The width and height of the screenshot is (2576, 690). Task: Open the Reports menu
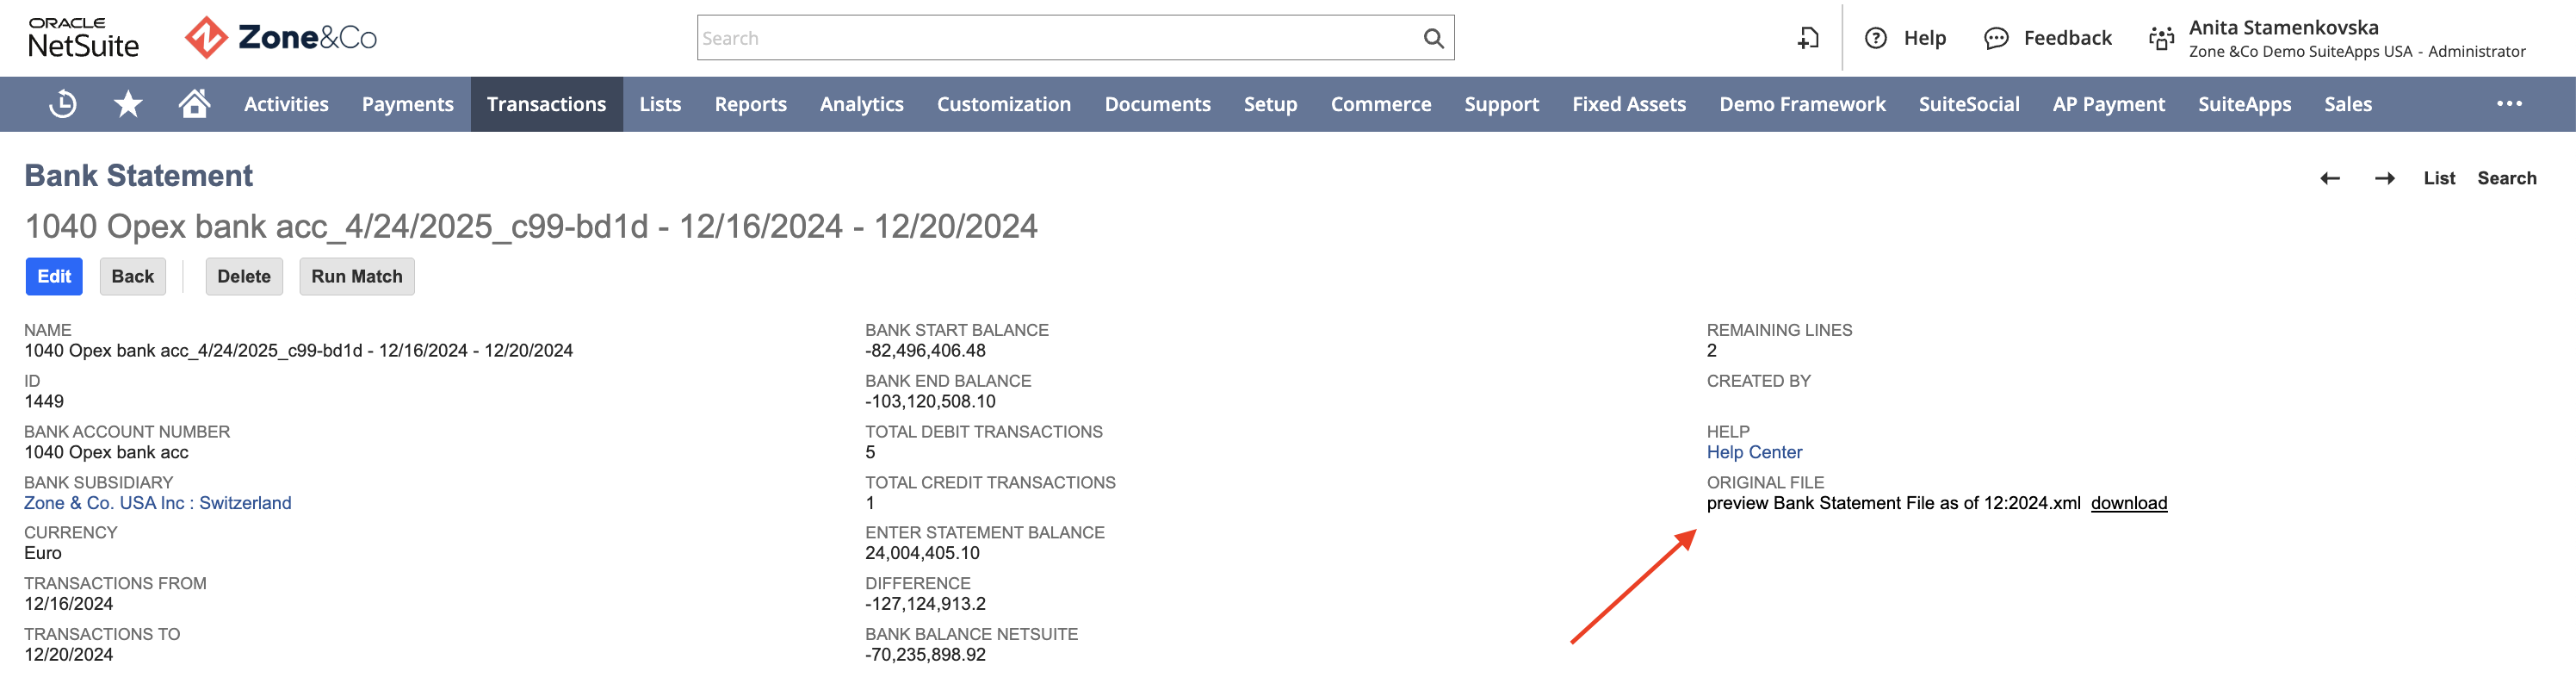pyautogui.click(x=750, y=104)
